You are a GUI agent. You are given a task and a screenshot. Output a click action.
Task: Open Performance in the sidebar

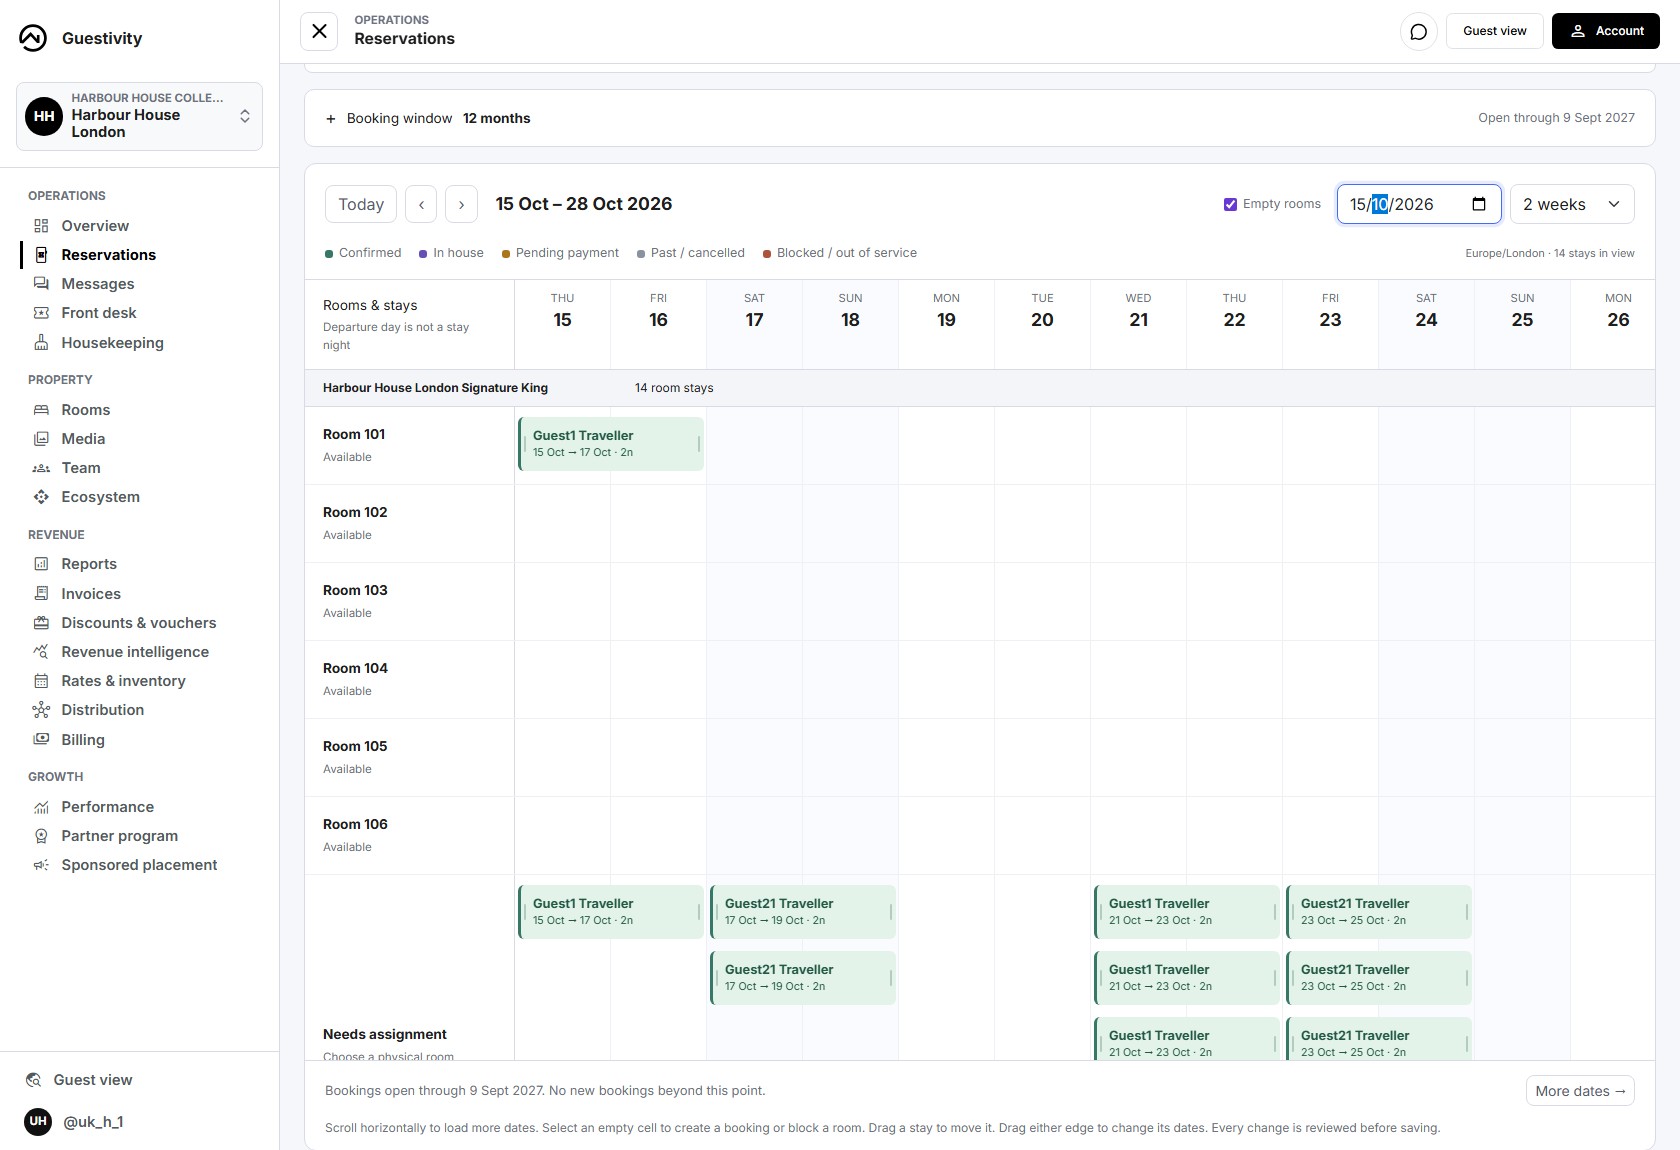coord(107,807)
